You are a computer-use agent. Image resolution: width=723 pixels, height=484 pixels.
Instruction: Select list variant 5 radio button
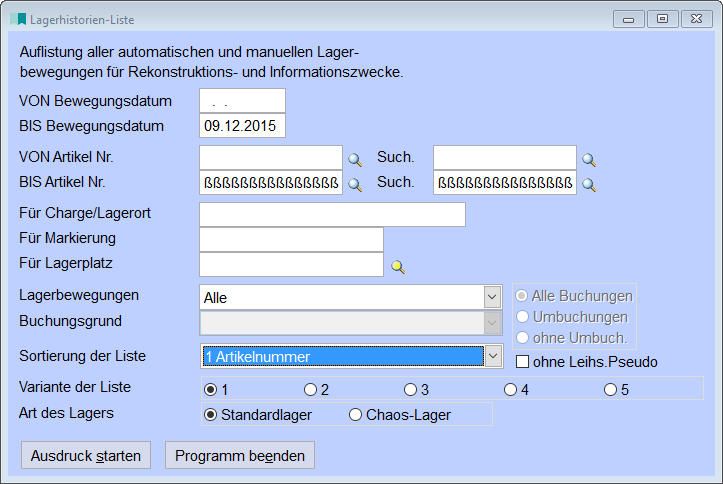point(610,389)
